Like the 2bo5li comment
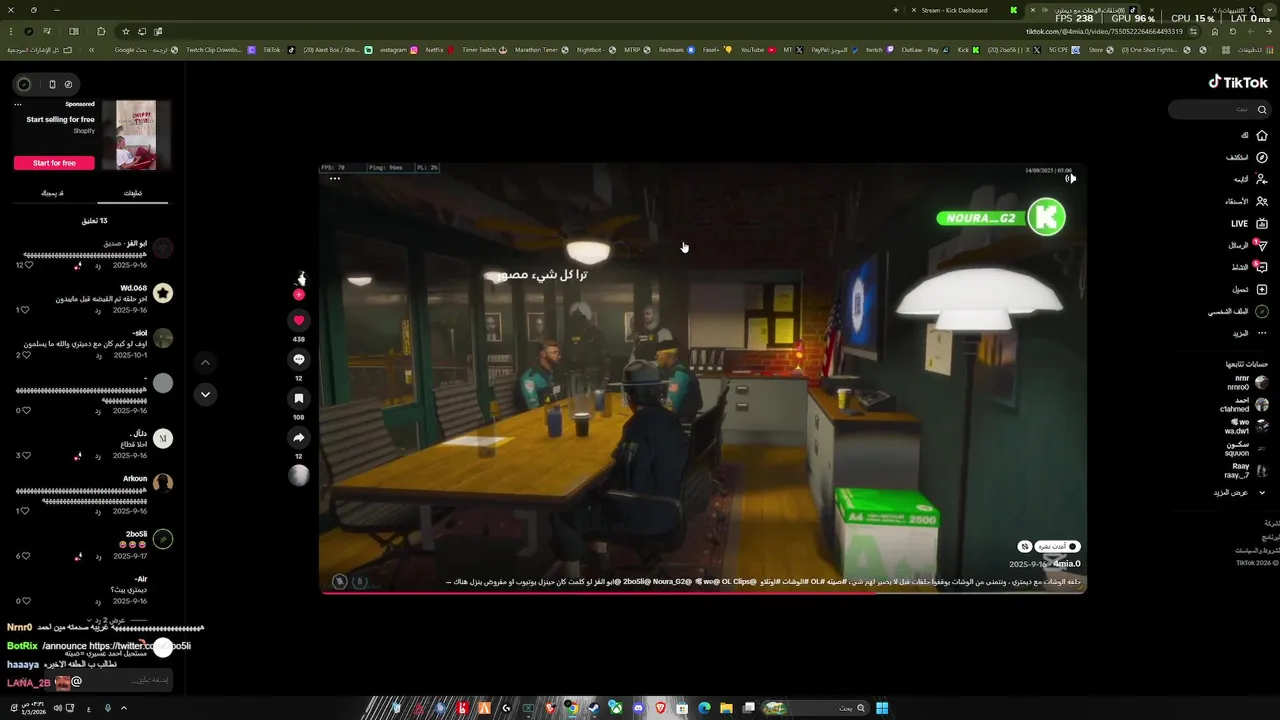 (x=25, y=556)
